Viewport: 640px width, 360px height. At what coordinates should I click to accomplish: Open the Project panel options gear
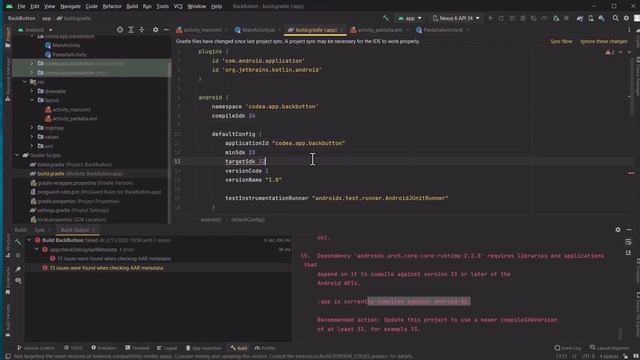pyautogui.click(x=156, y=30)
